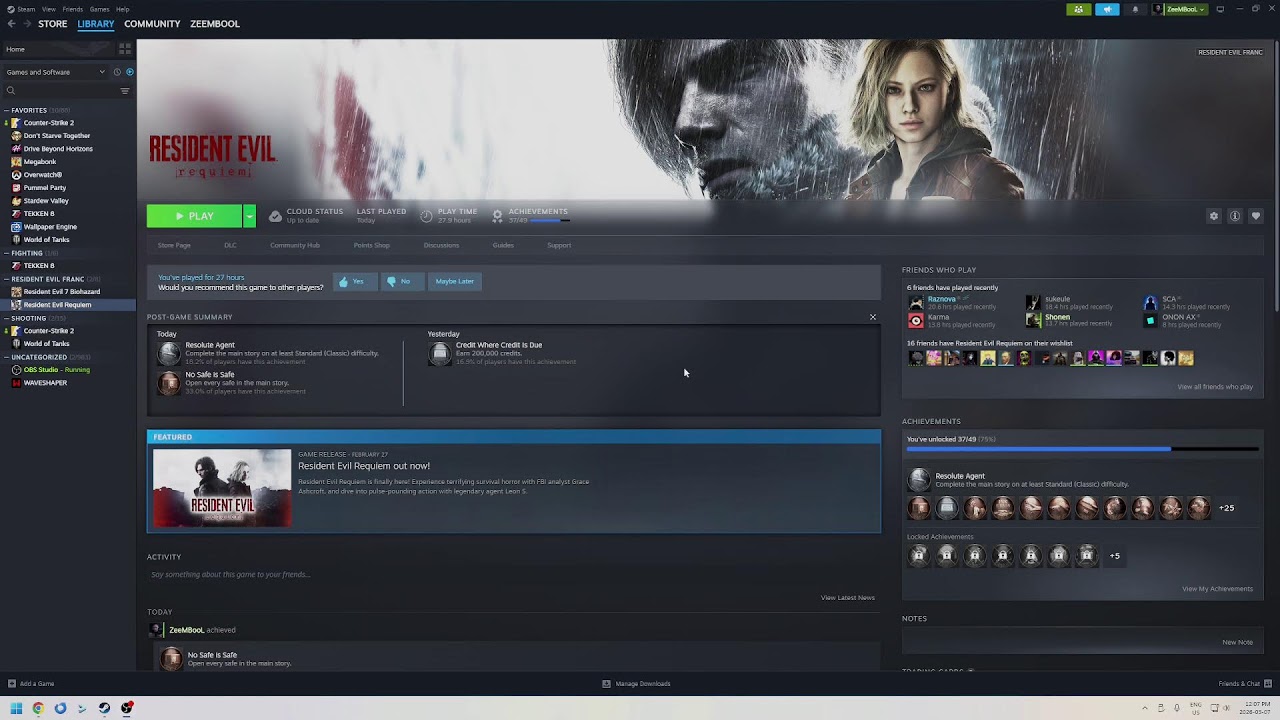
Task: Click the Credit Where Credit Is Due achievement icon
Action: 440,353
